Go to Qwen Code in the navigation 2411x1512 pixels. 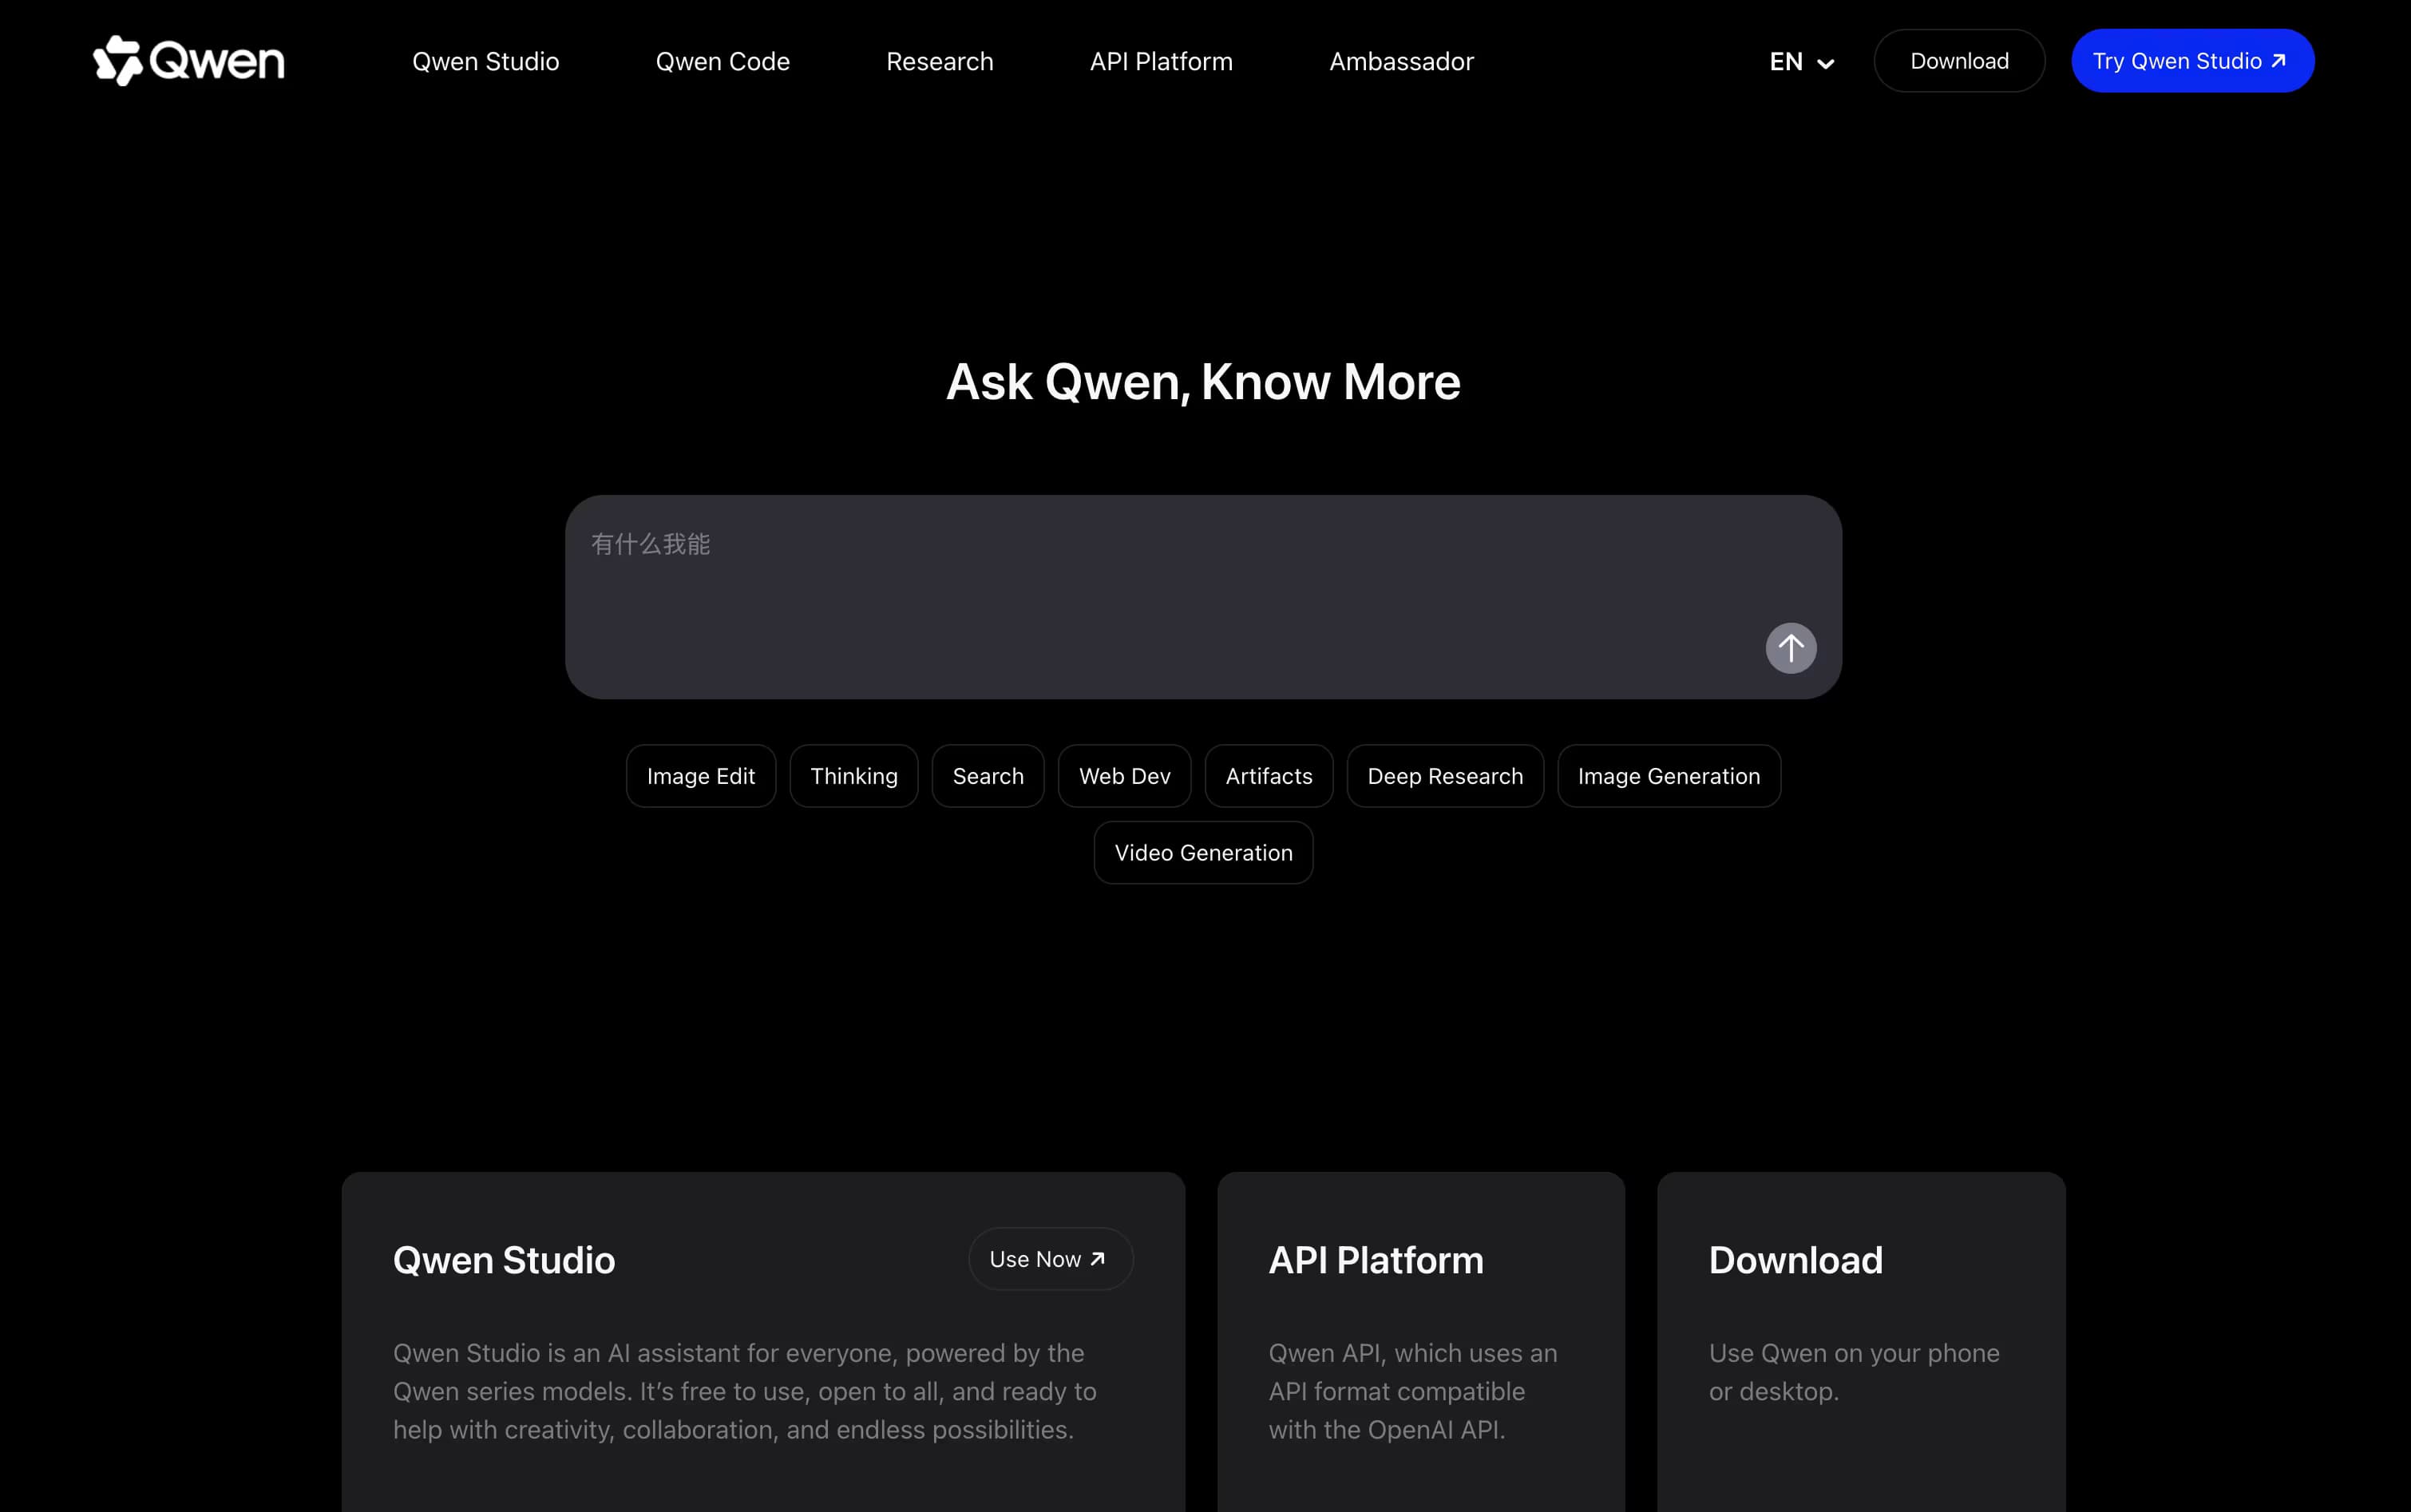723,62
